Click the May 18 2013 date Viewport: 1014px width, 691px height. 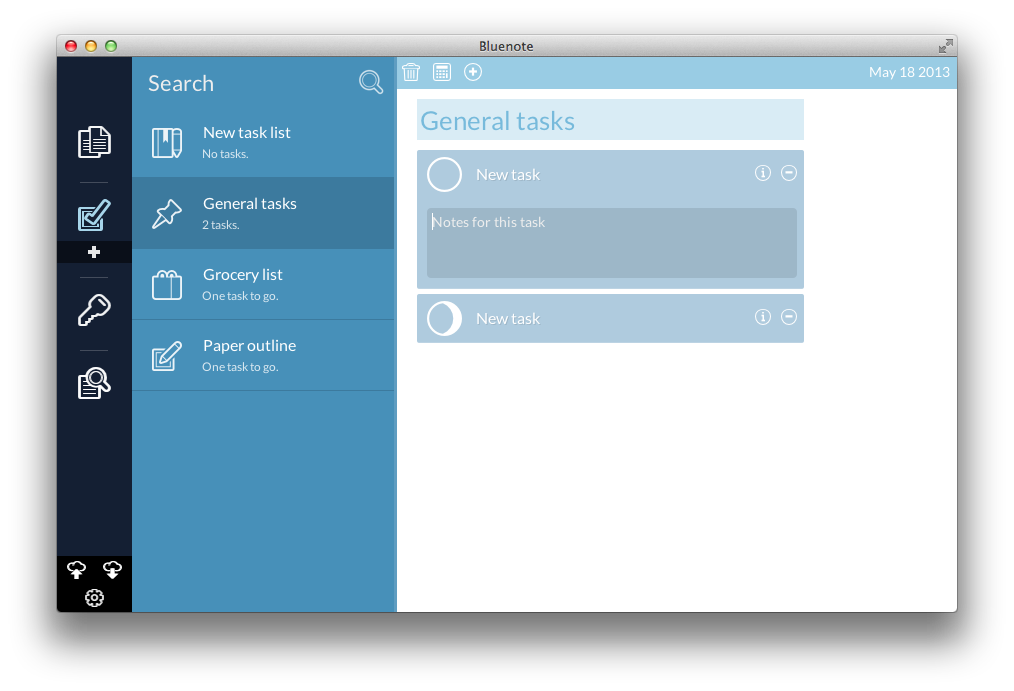[x=909, y=72]
